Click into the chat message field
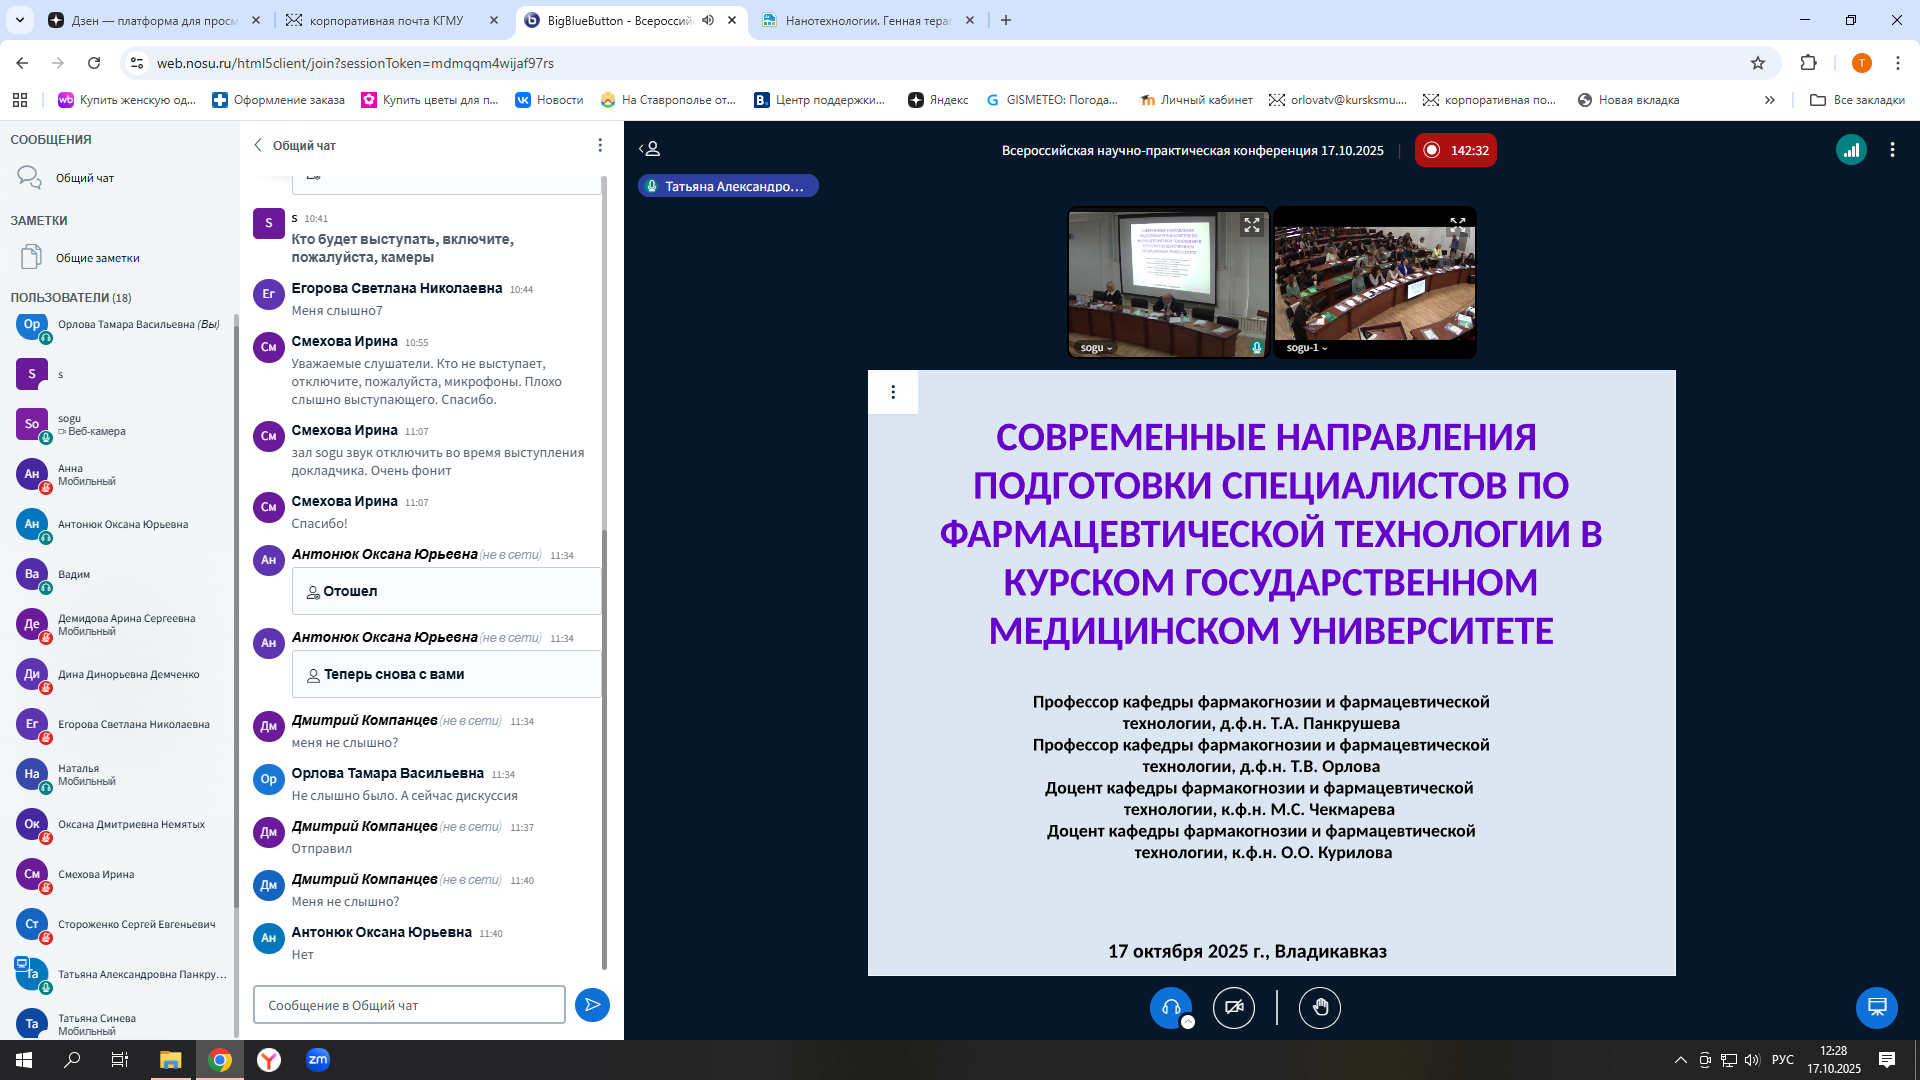Viewport: 1920px width, 1080px height. tap(409, 1005)
